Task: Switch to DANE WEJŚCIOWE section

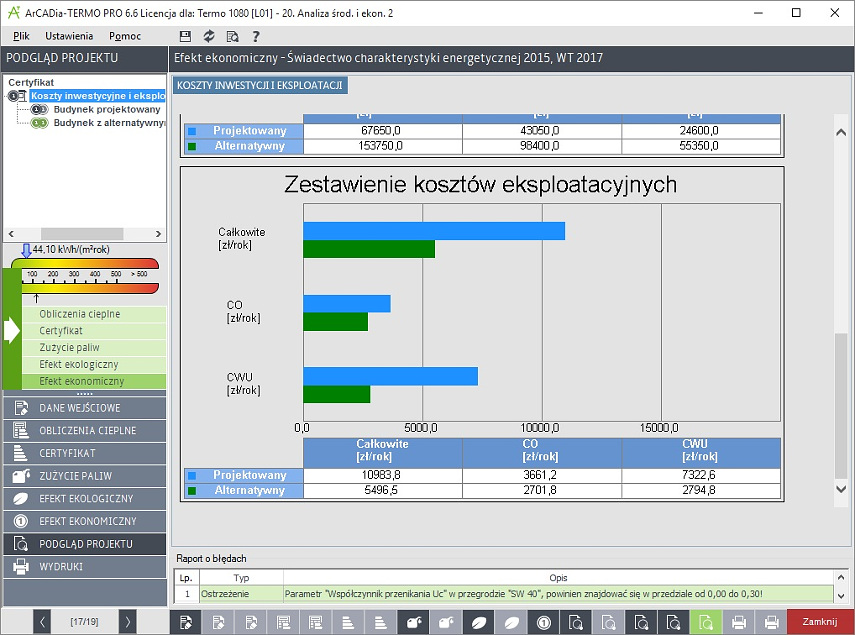Action: point(85,408)
